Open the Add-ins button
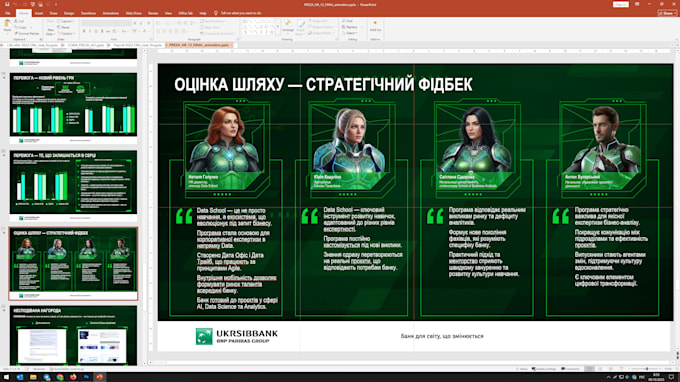The width and height of the screenshot is (680, 382). coord(375,26)
